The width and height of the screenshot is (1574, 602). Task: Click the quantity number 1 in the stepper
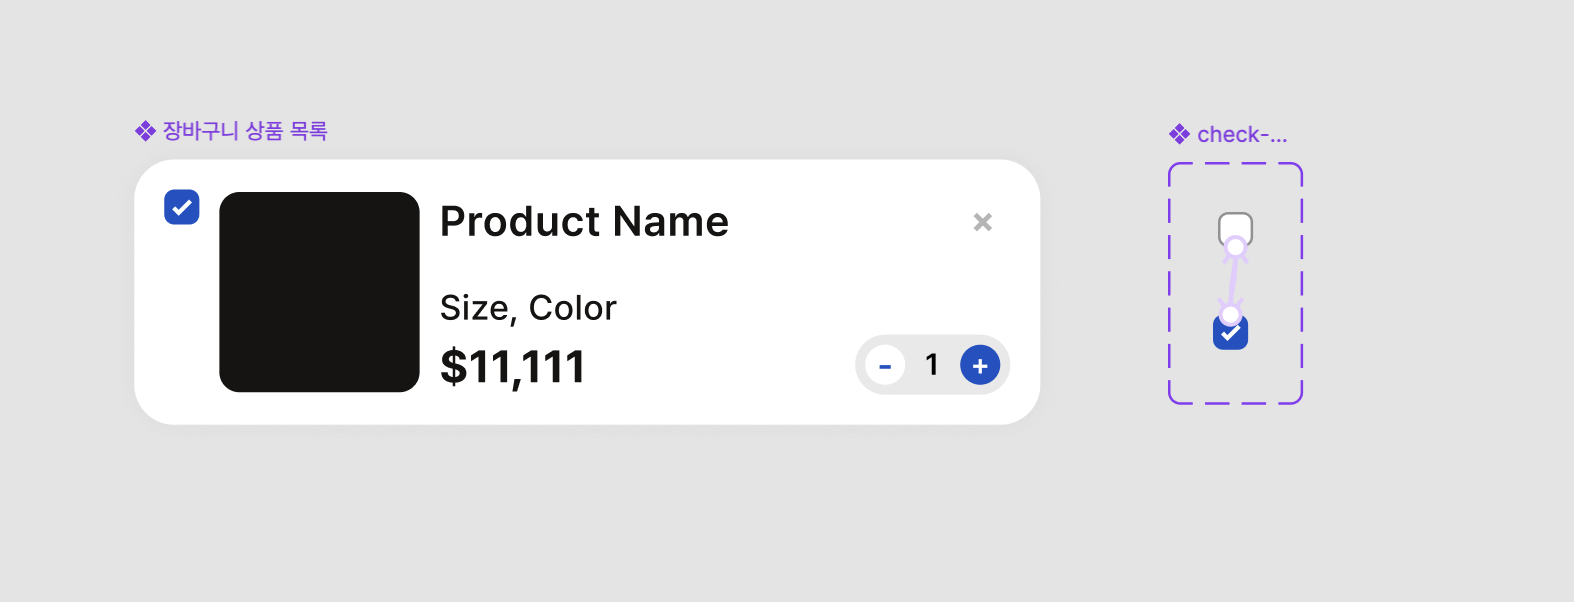(x=932, y=365)
